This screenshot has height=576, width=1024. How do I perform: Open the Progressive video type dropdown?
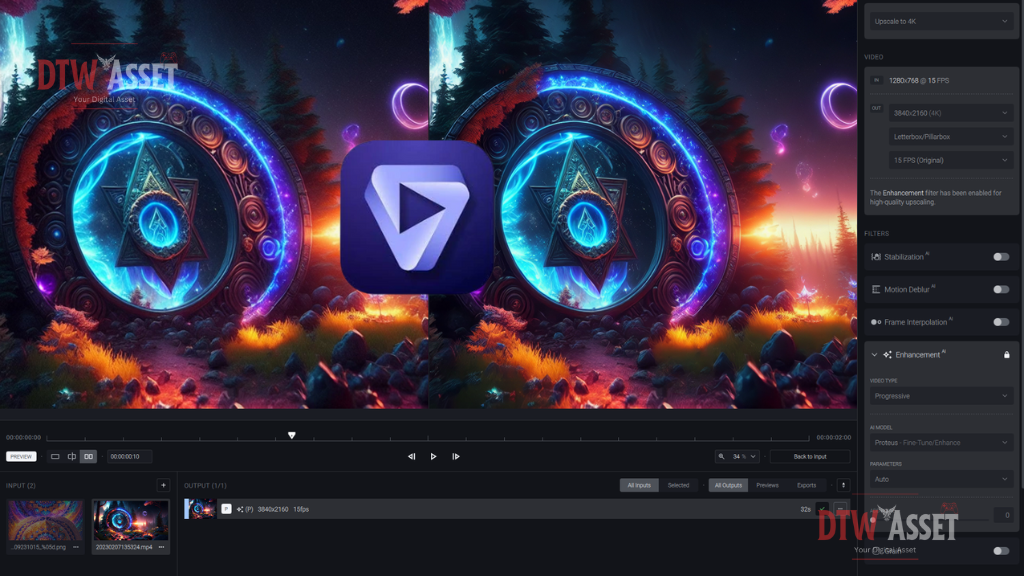point(940,396)
